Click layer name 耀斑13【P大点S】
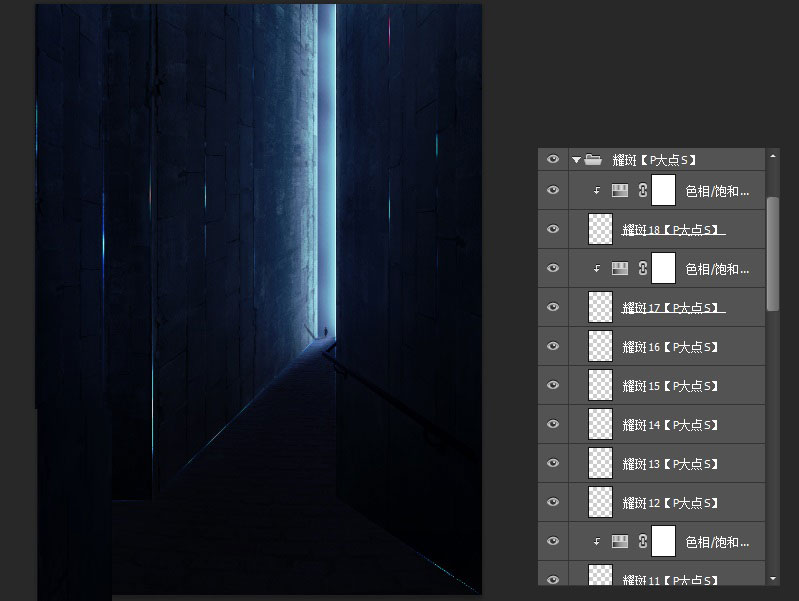 click(670, 464)
